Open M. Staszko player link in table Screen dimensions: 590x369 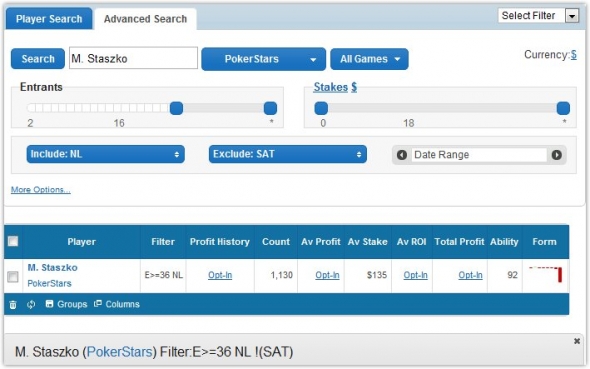coord(52,268)
